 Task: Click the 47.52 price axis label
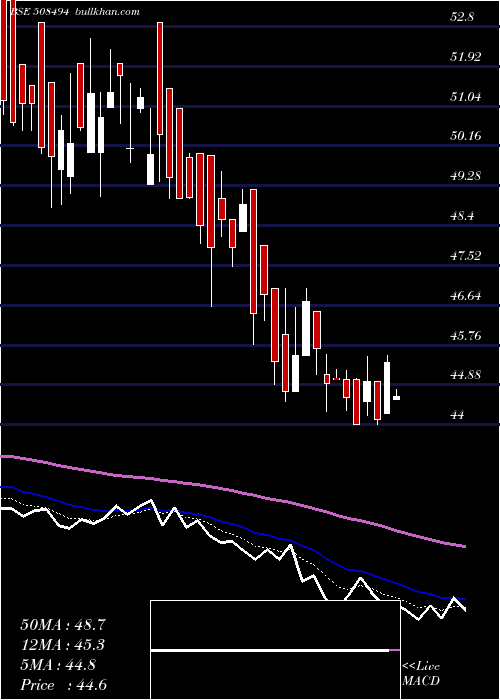coord(466,256)
